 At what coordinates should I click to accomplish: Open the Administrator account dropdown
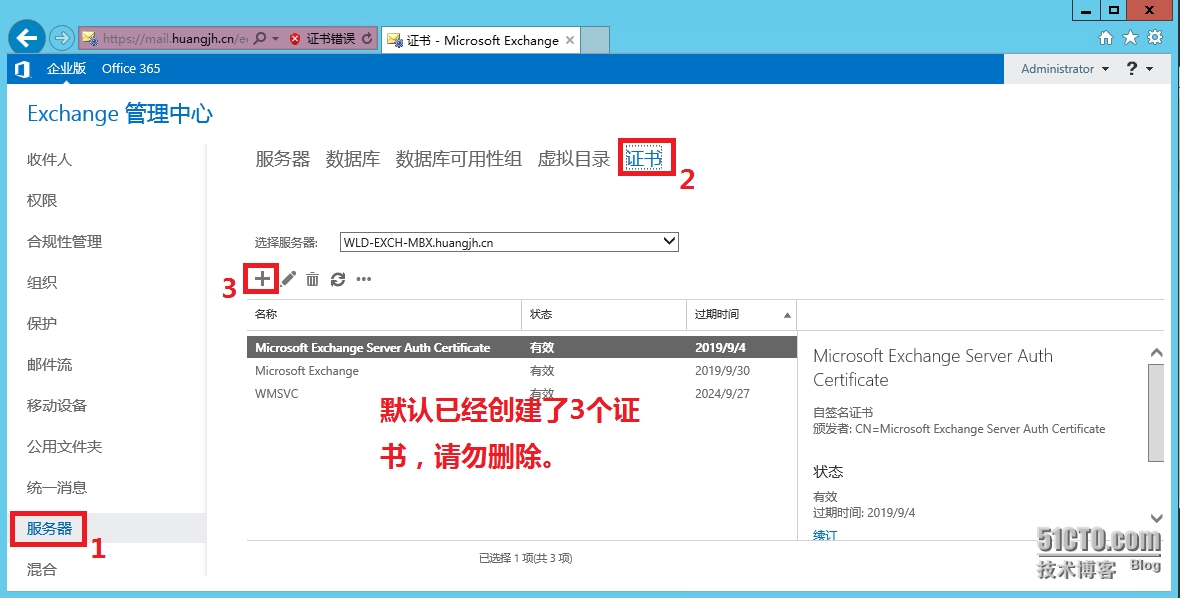point(1065,68)
